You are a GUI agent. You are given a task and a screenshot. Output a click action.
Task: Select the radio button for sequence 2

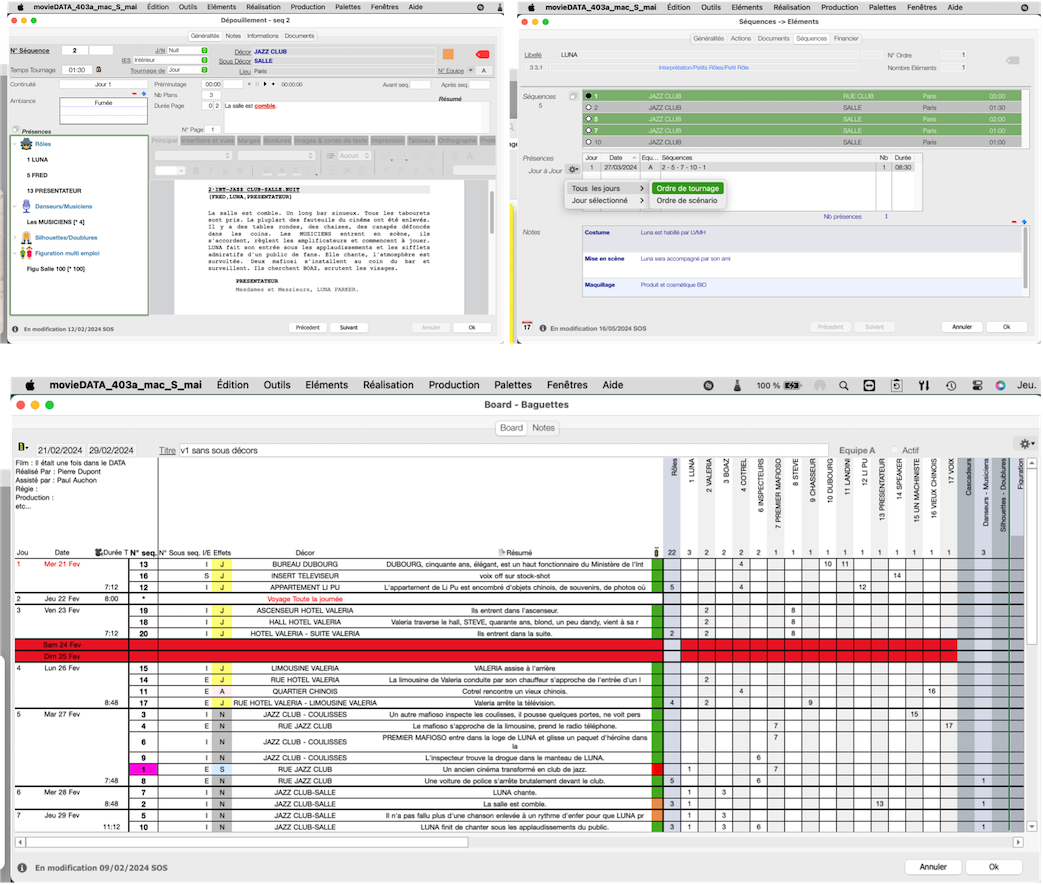588,107
